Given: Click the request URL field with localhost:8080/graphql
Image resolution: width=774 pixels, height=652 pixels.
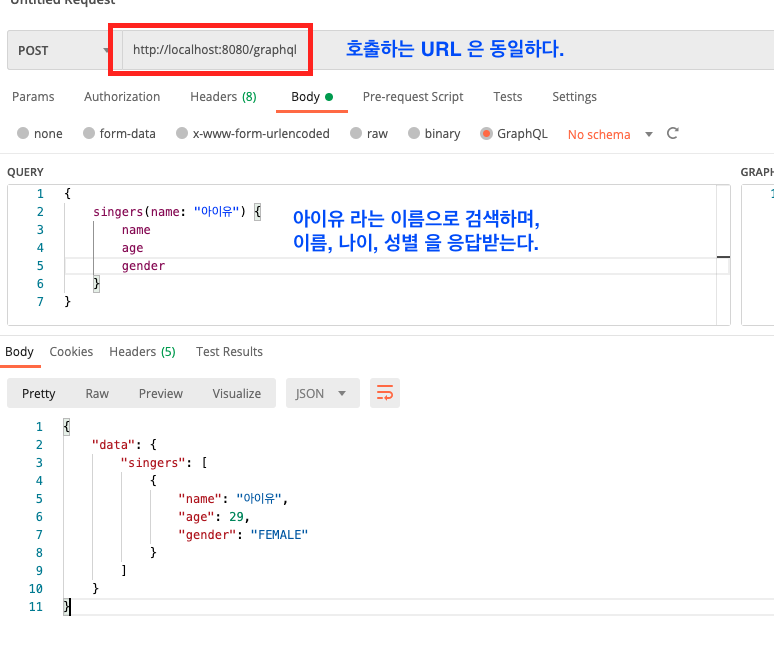Looking at the screenshot, I should (x=215, y=49).
